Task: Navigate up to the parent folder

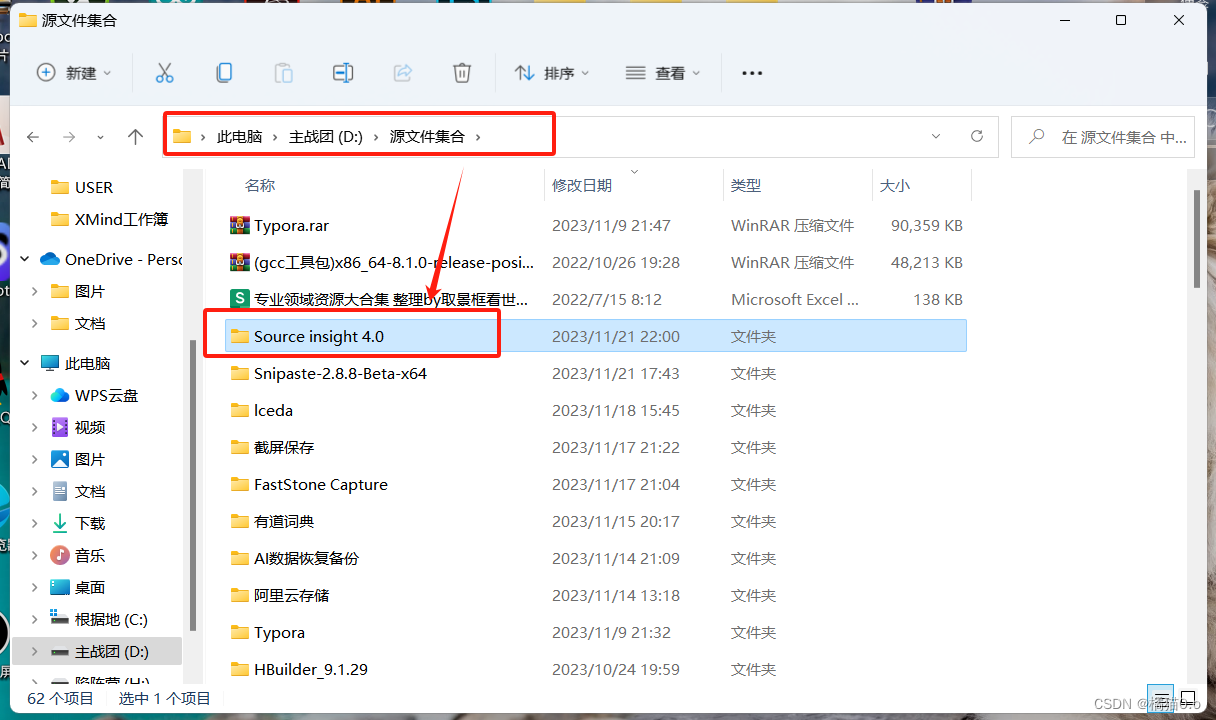Action: pyautogui.click(x=135, y=136)
